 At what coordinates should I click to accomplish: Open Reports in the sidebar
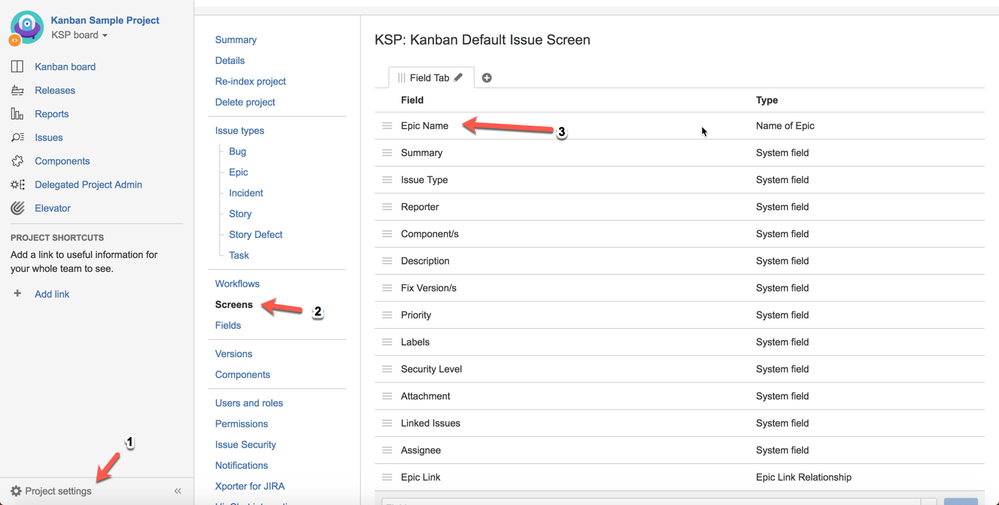(x=52, y=114)
